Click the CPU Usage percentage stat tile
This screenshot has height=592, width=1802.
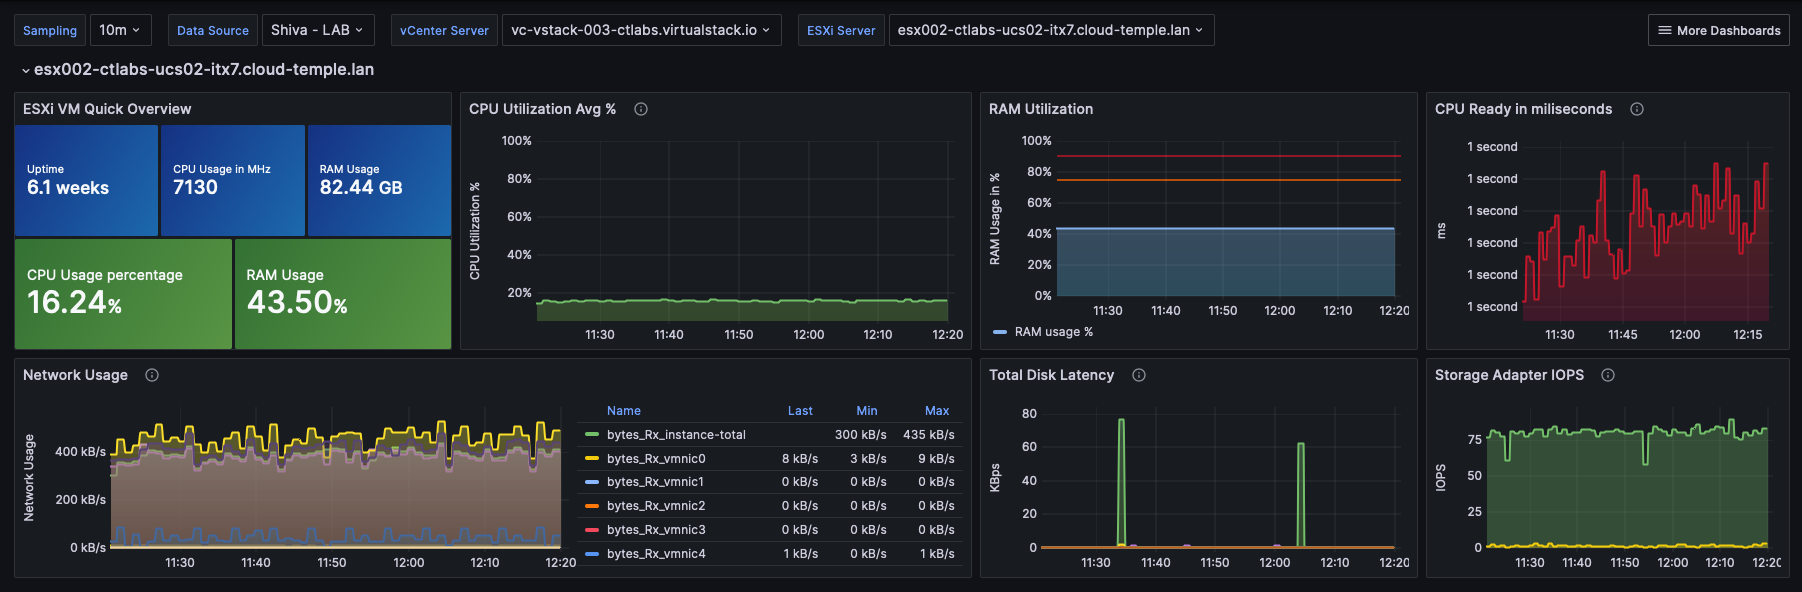point(123,294)
